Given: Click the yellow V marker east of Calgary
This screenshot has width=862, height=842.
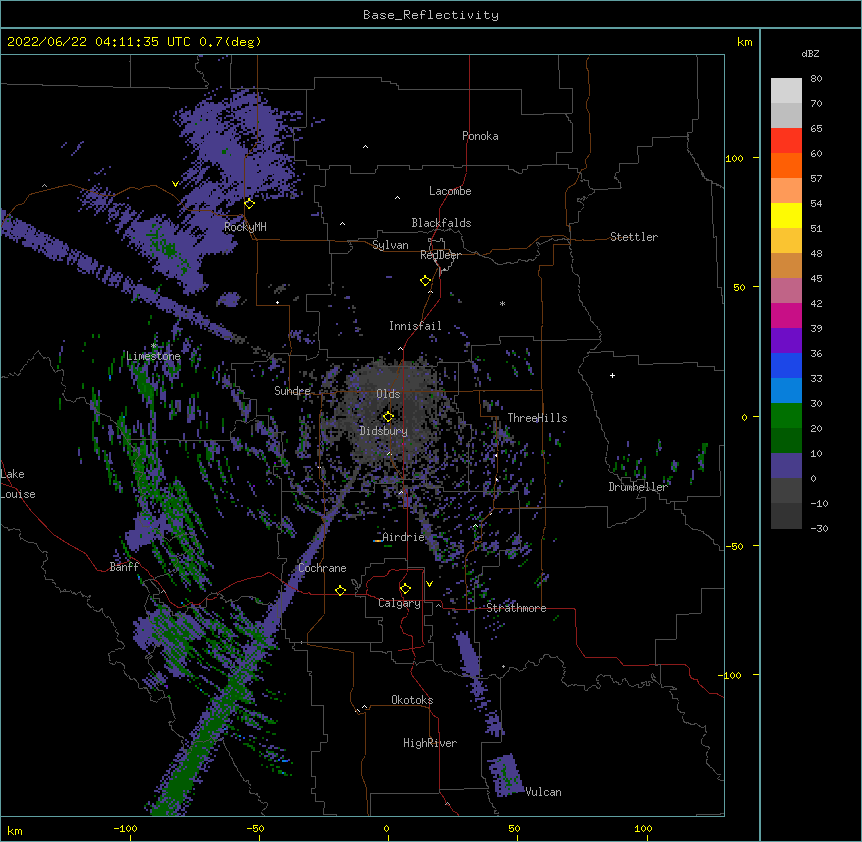Looking at the screenshot, I should (x=429, y=584).
